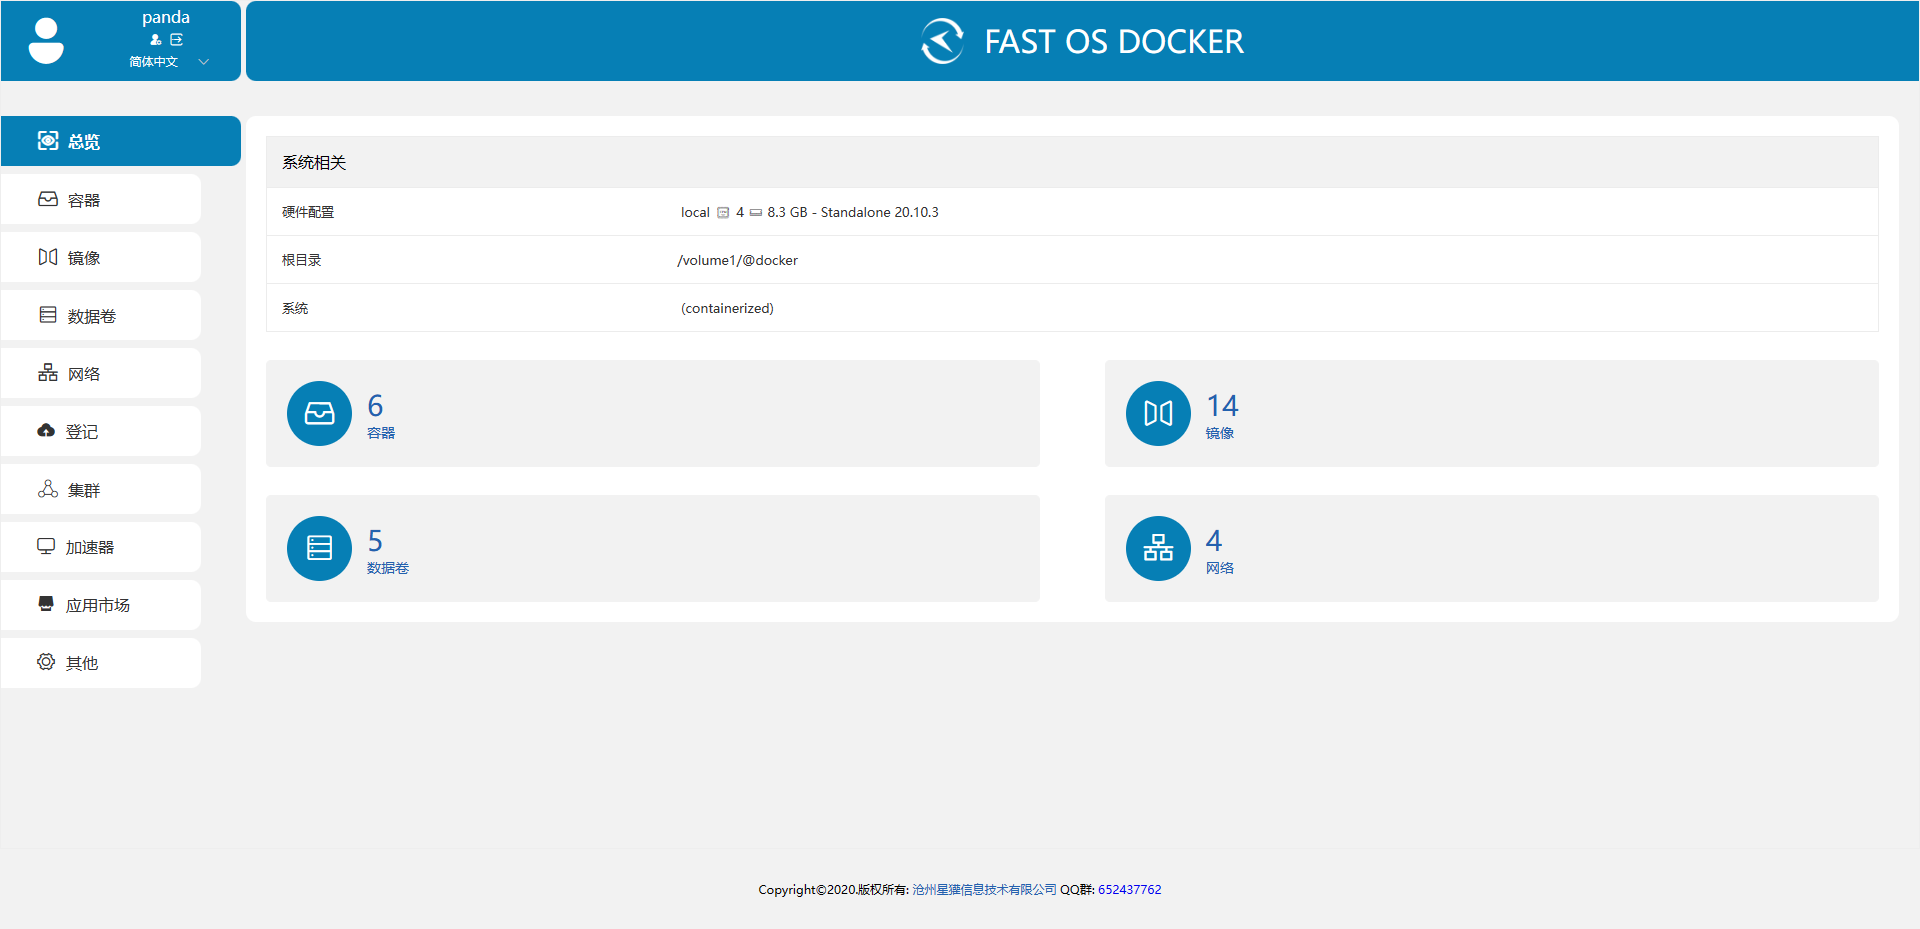Image resolution: width=1920 pixels, height=929 pixels.
Task: Click the 集群 cluster icon in sidebar
Action: 47,489
